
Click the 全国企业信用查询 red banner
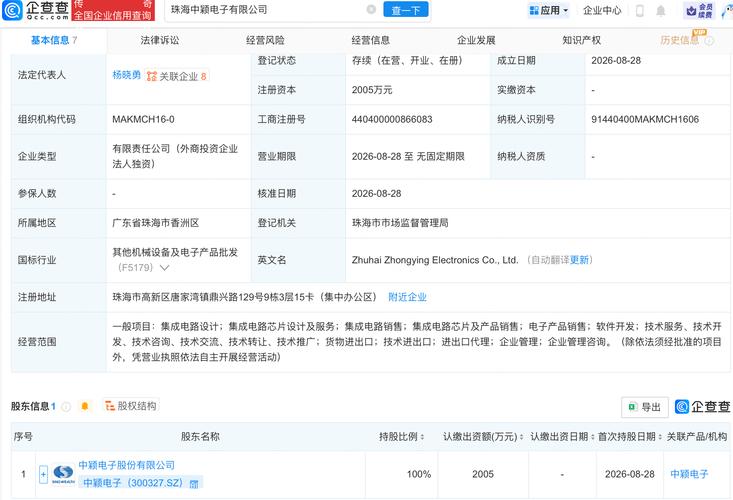coord(113,11)
